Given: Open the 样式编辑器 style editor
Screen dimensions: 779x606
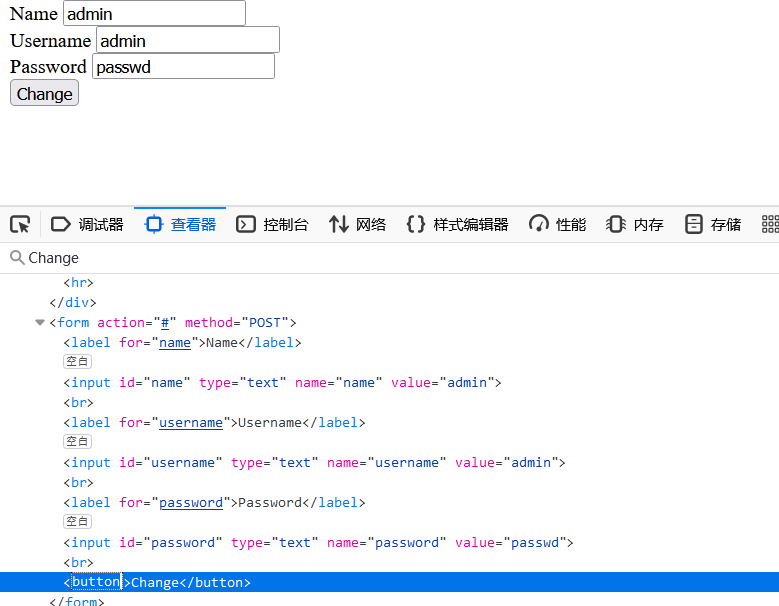Looking at the screenshot, I should [457, 224].
